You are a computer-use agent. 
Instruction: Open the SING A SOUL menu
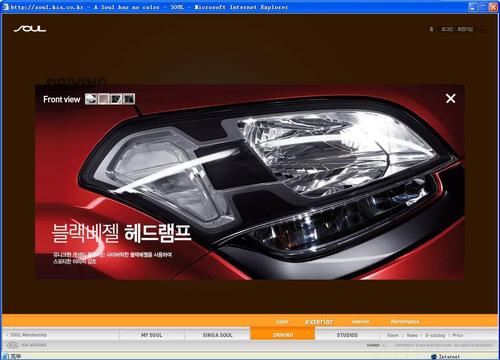coord(217,335)
